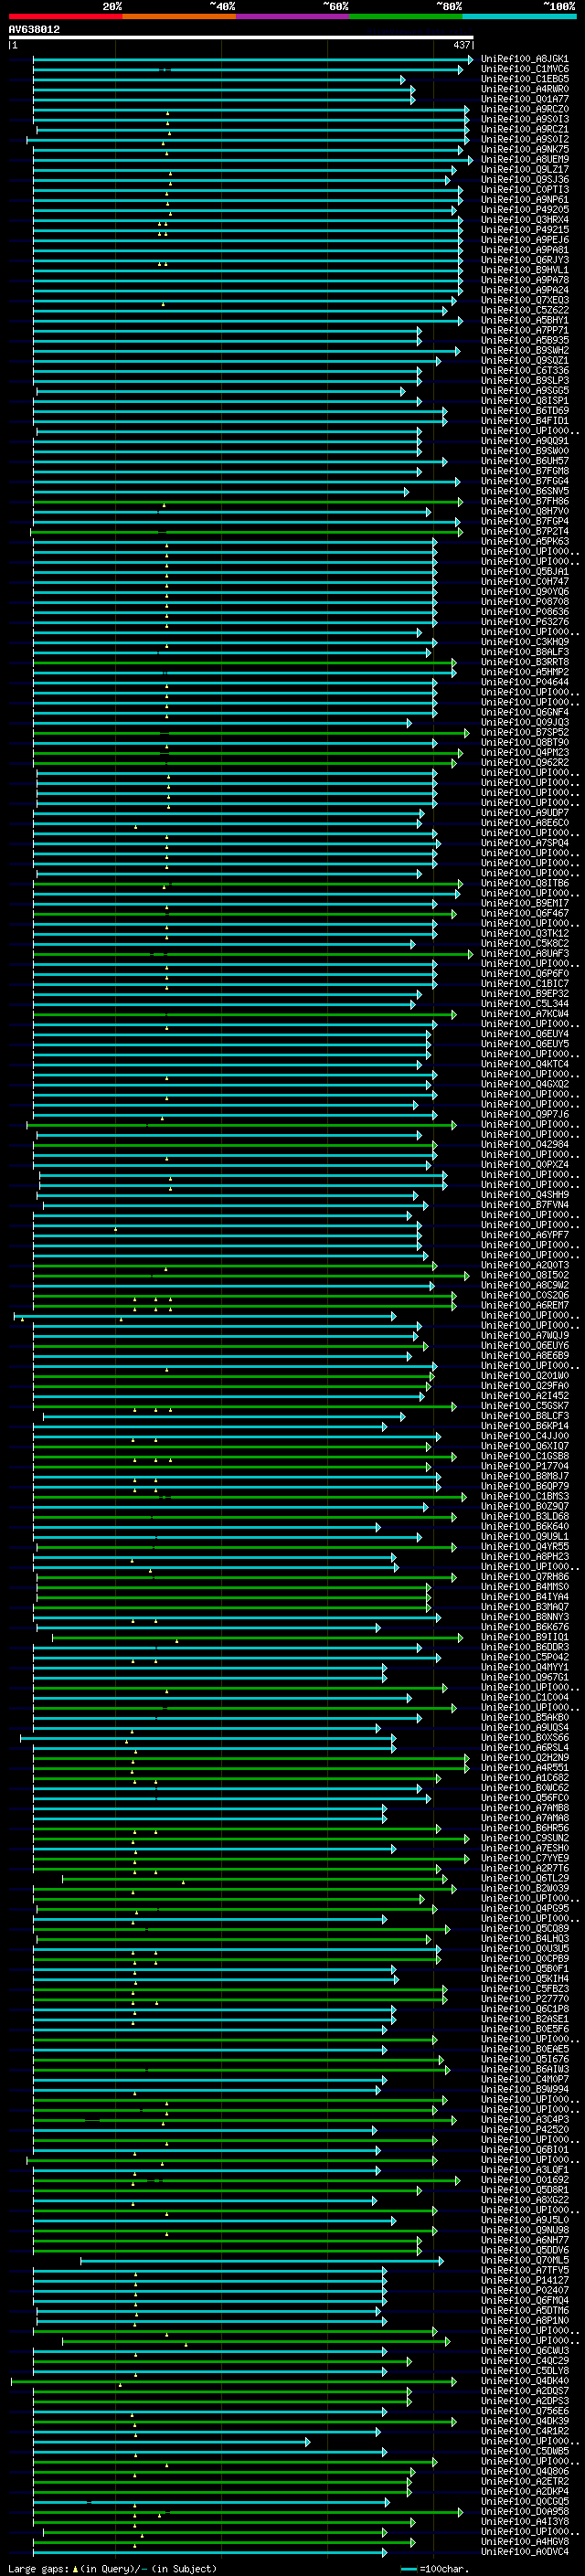Select the UniRef100_B3RRT8 label
This screenshot has width=585, height=2576.
(x=525, y=662)
